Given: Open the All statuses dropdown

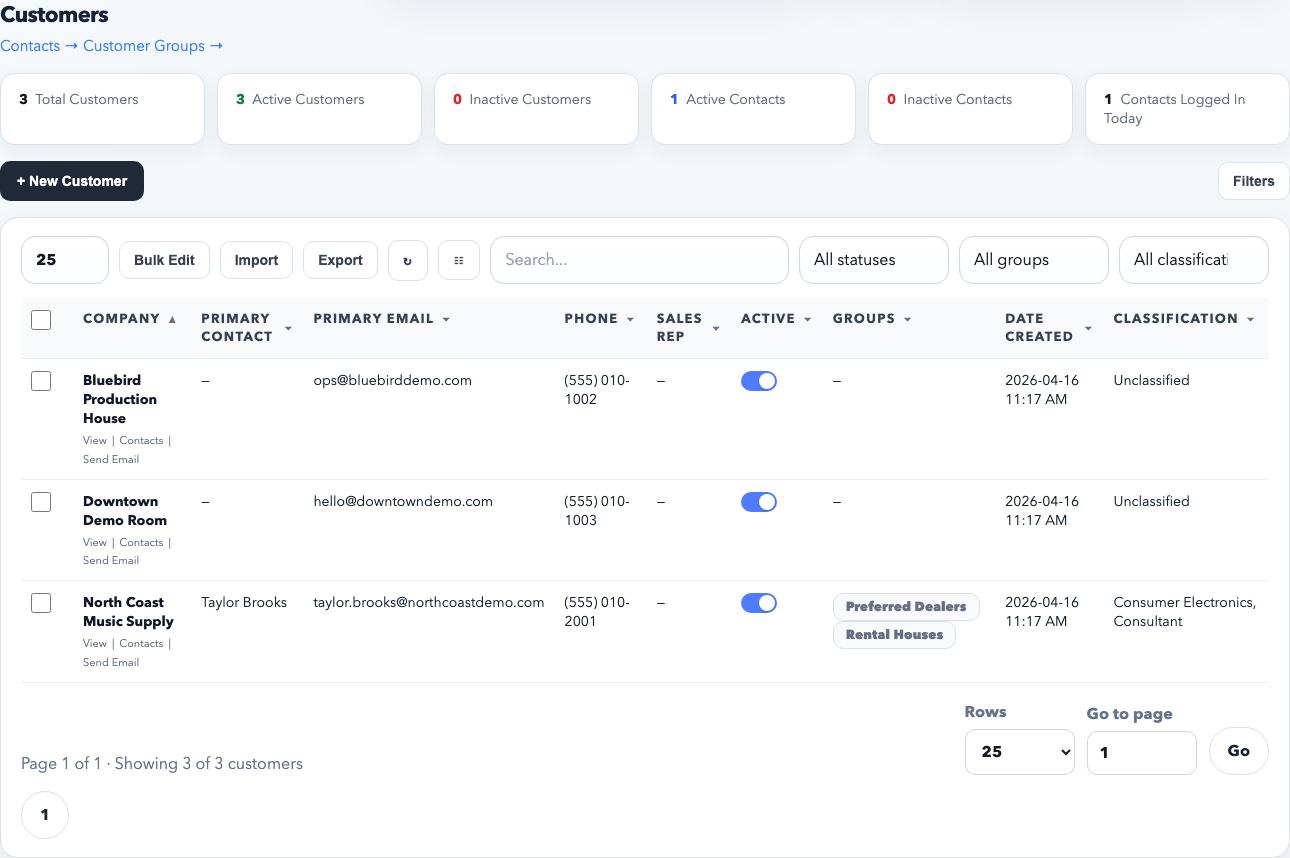Looking at the screenshot, I should coord(874,260).
